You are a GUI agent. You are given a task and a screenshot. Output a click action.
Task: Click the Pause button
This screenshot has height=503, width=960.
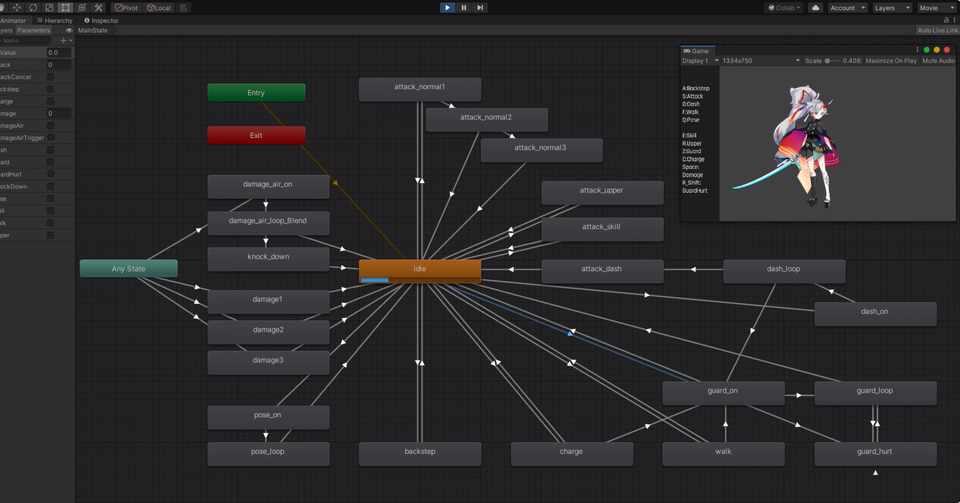pyautogui.click(x=464, y=7)
